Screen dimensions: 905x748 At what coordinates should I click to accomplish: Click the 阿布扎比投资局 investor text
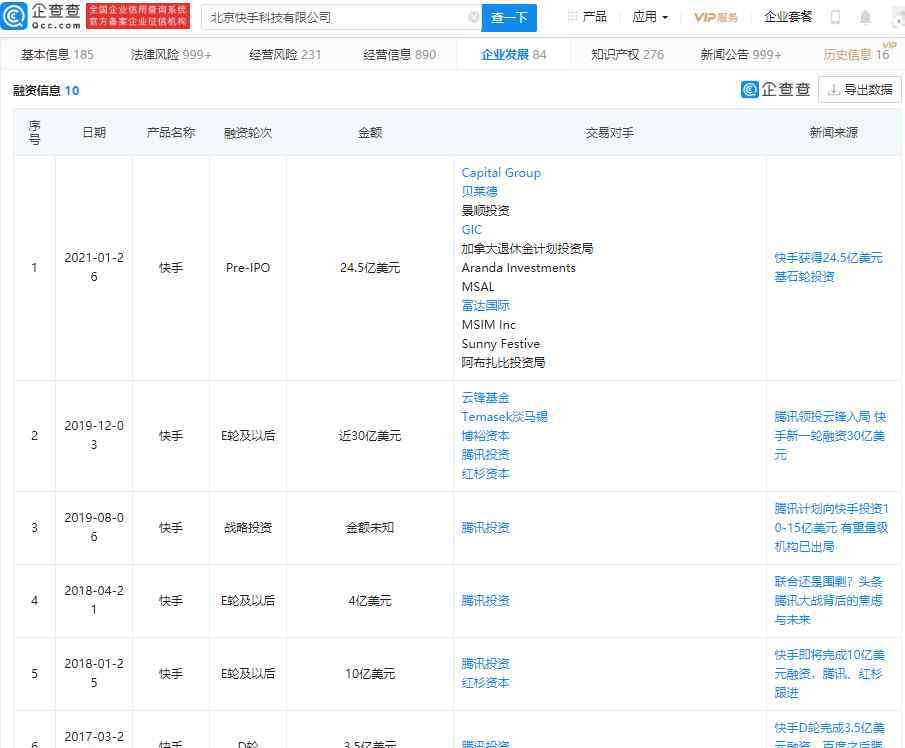coord(503,362)
